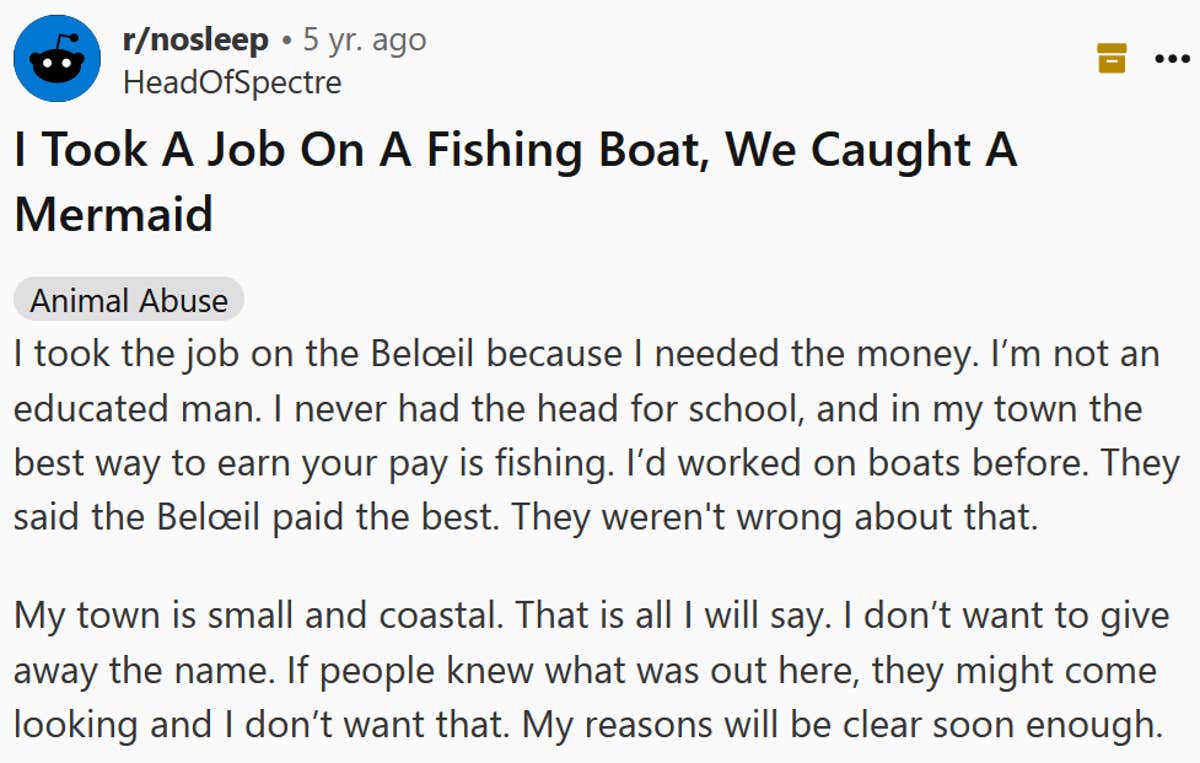
Task: Select the Animal Abuse flair tag
Action: tap(129, 300)
